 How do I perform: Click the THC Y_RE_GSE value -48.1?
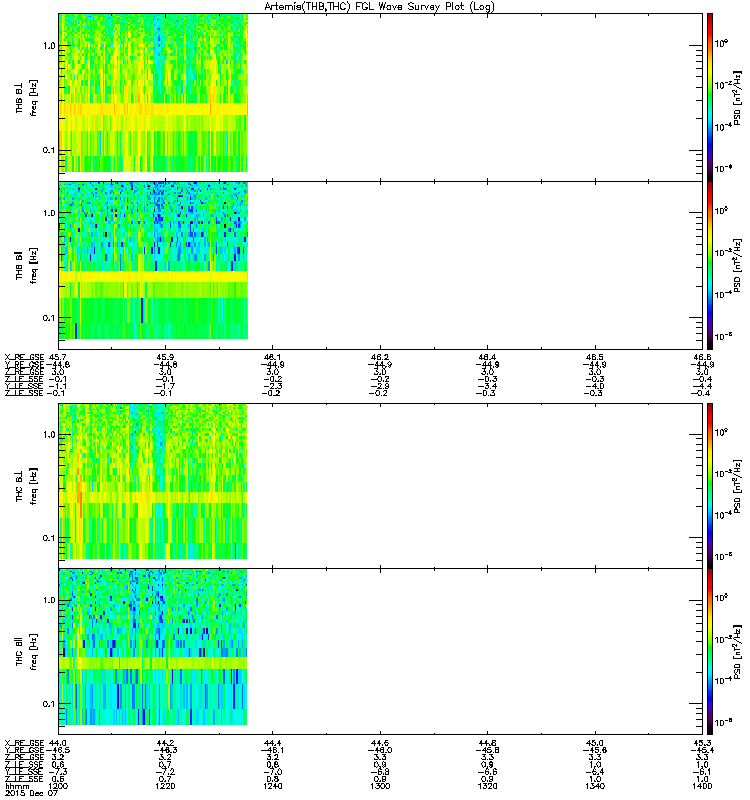coord(272,751)
